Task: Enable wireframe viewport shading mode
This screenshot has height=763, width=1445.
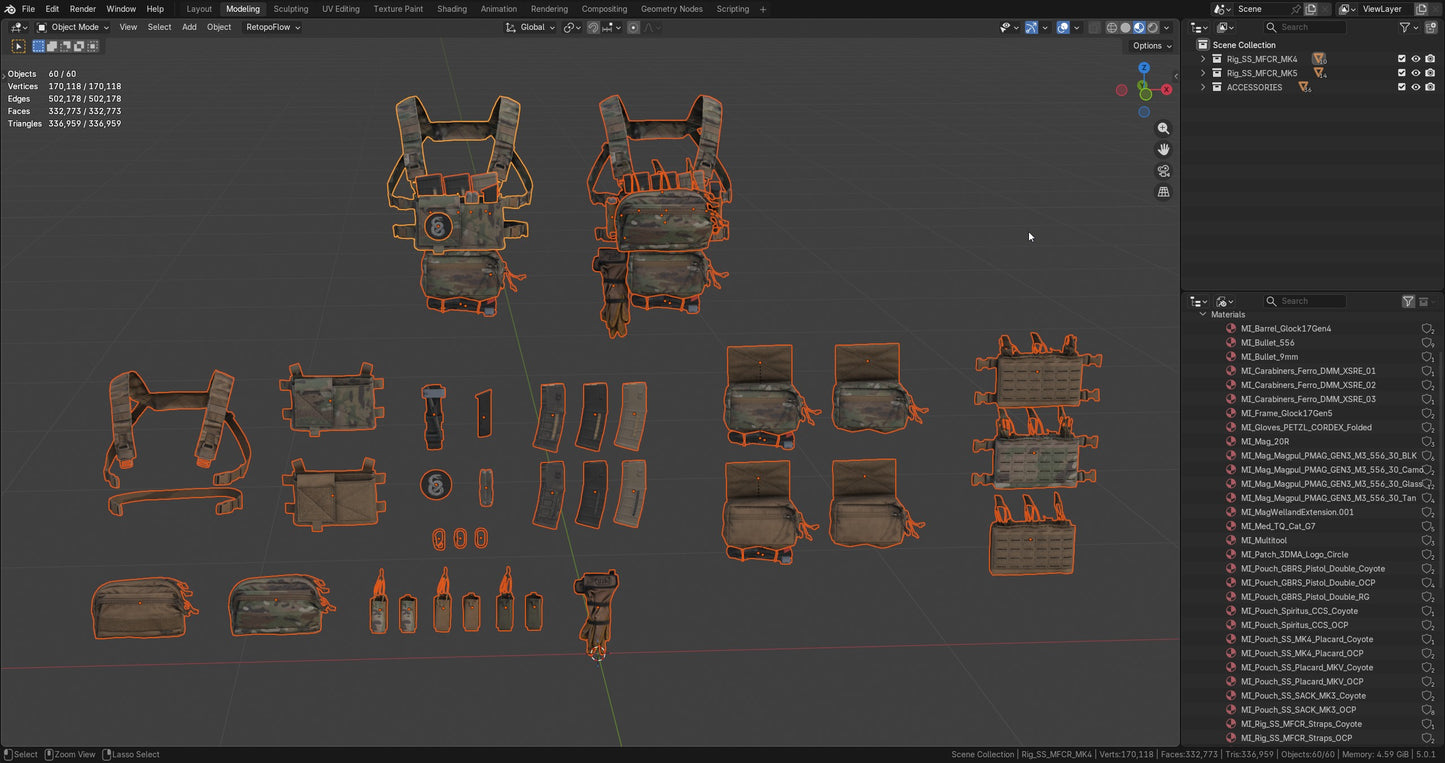Action: coord(1111,28)
